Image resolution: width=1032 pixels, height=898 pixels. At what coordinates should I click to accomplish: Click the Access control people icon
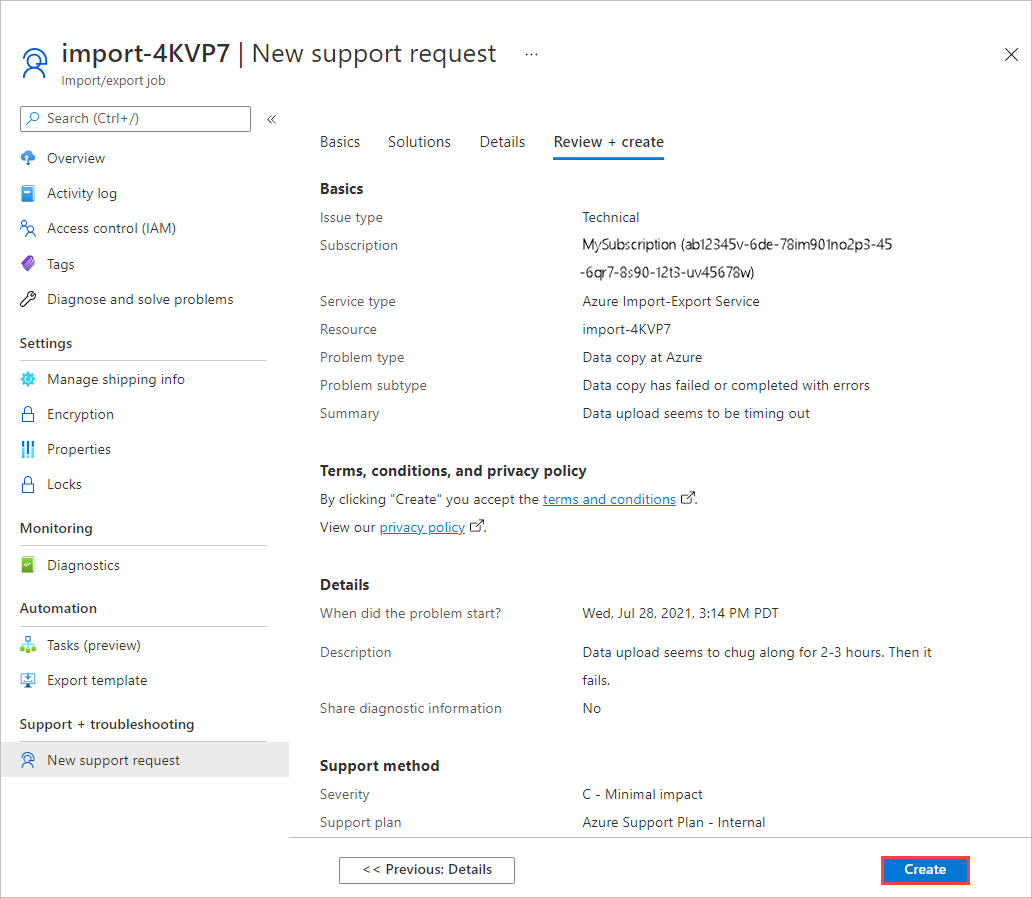(x=28, y=228)
